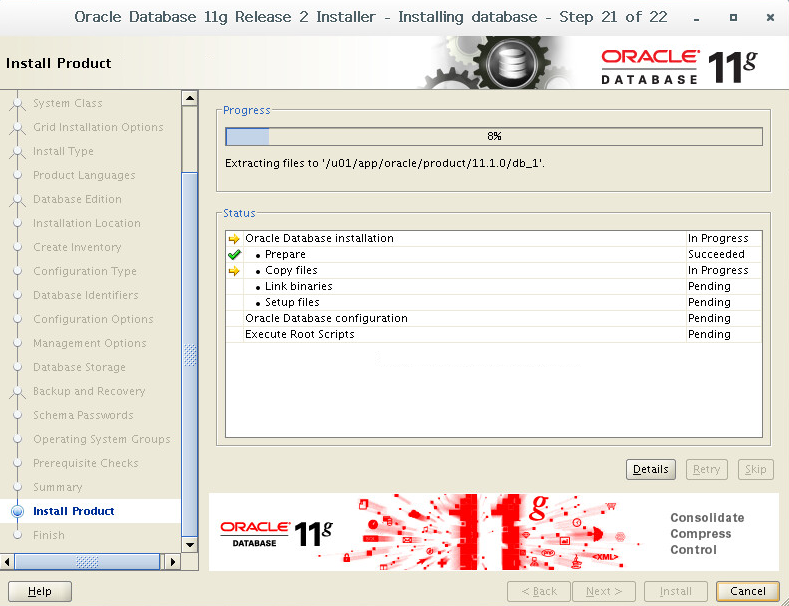Select Prerequisite Checks step

(86, 463)
